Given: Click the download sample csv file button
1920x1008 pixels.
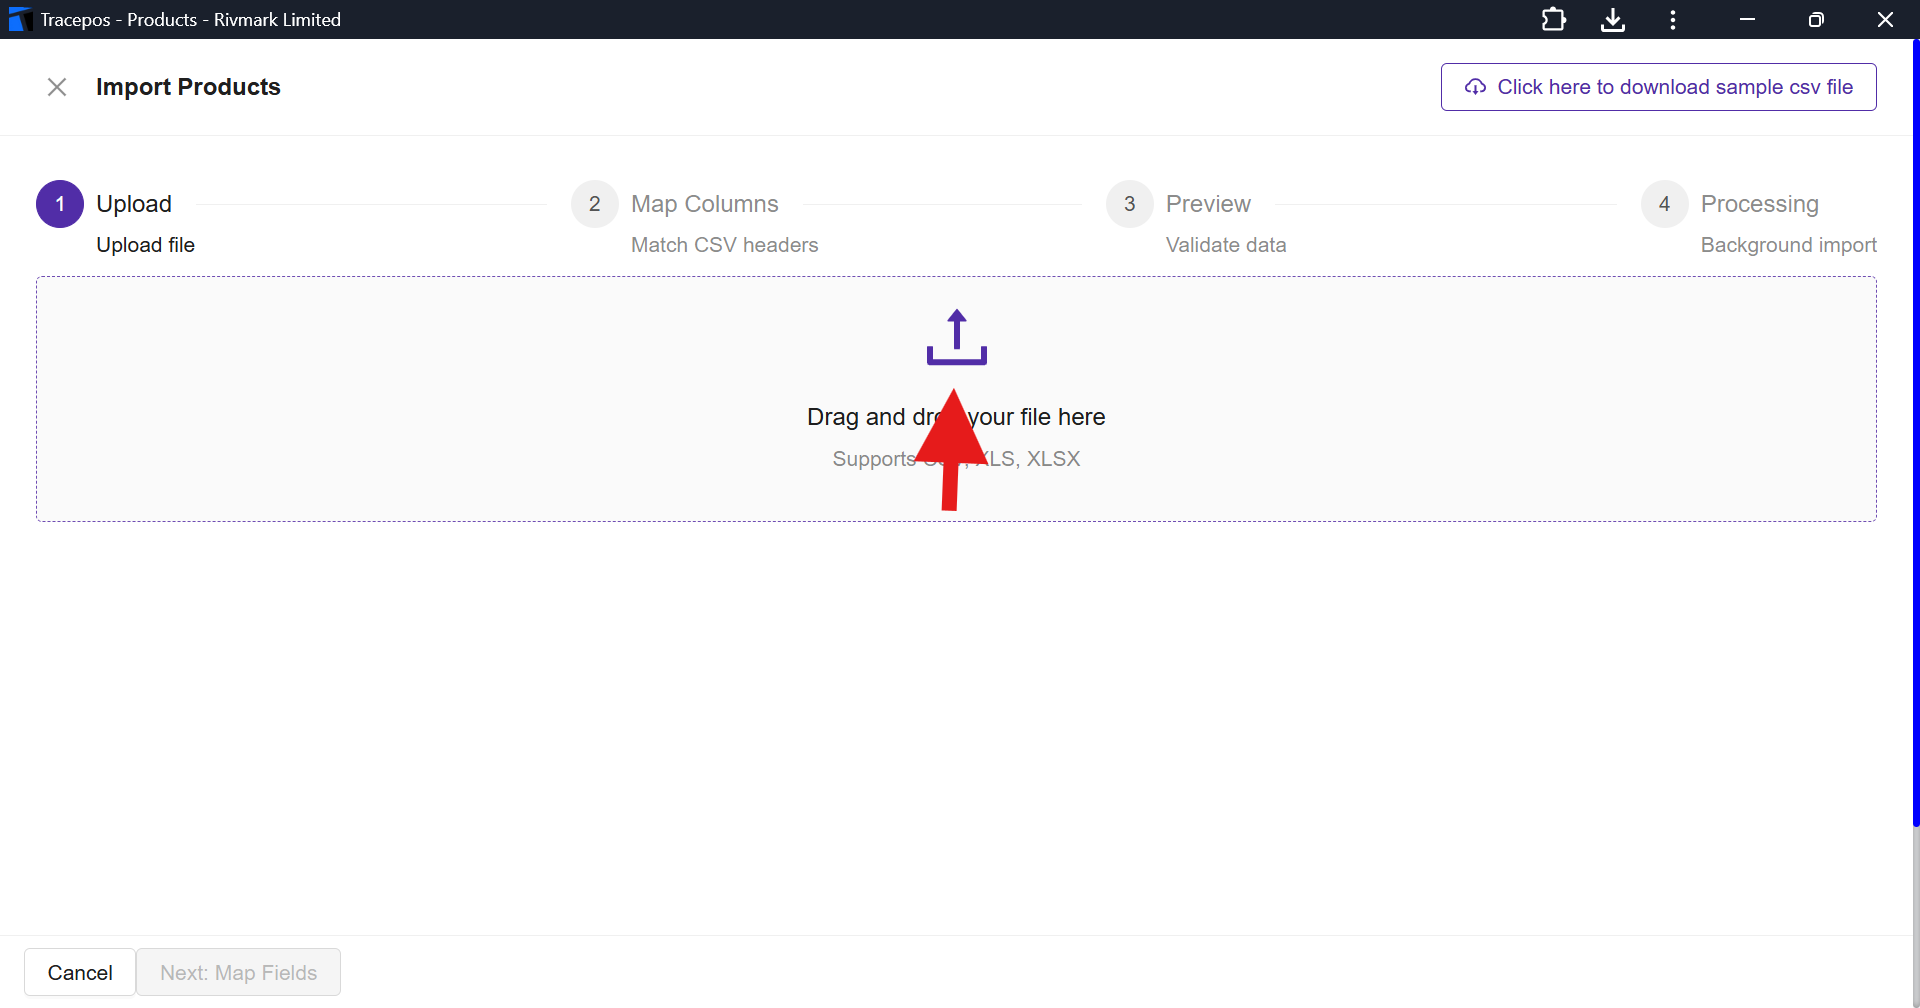Looking at the screenshot, I should (x=1658, y=87).
